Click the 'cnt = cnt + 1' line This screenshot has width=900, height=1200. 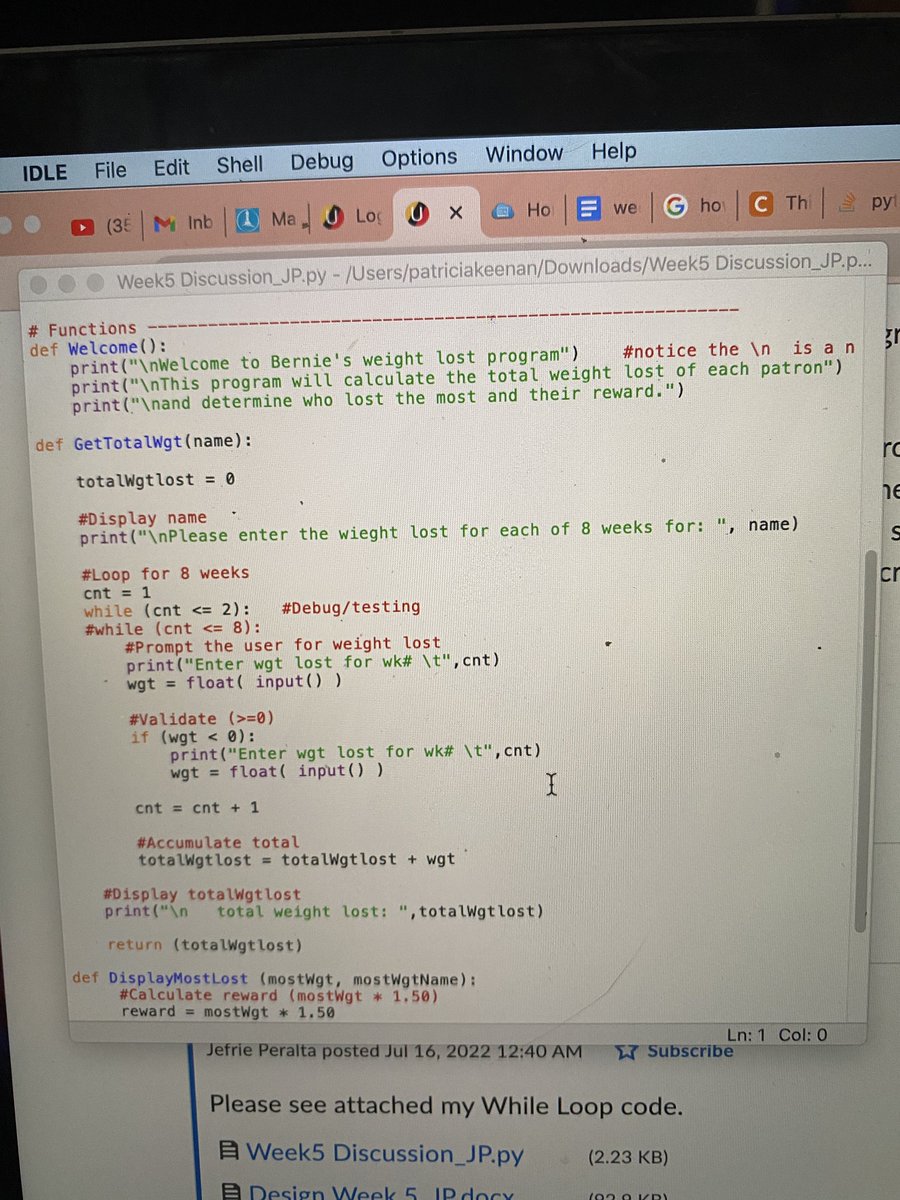click(x=198, y=807)
